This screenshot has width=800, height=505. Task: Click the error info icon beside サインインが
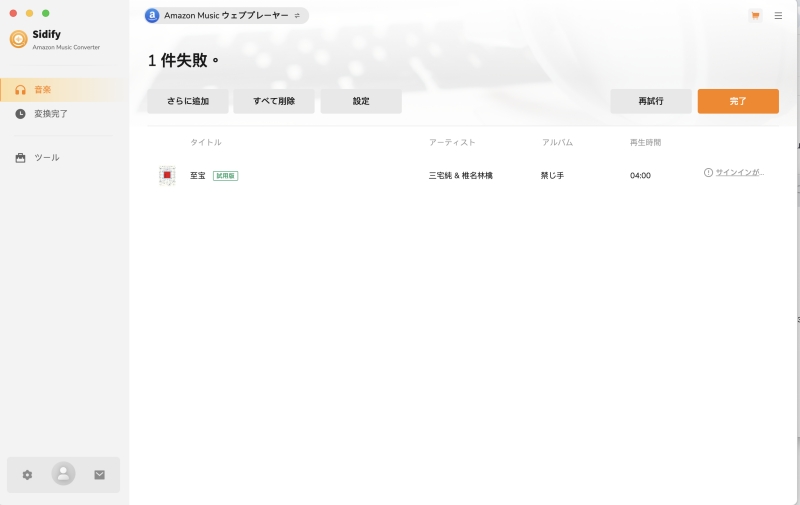[708, 172]
